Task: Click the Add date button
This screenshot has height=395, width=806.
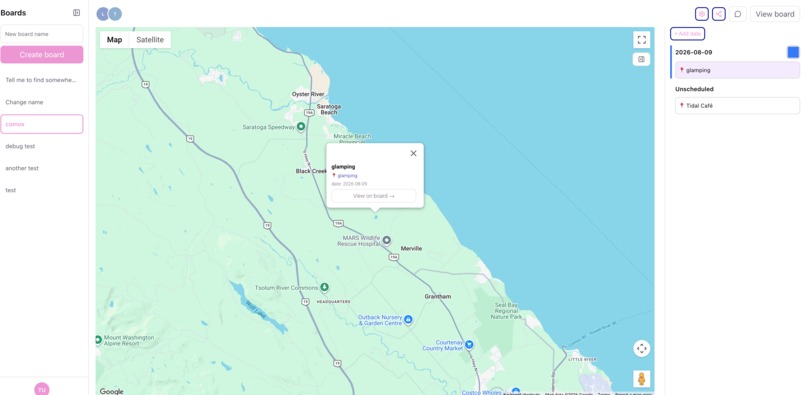Action: (687, 33)
